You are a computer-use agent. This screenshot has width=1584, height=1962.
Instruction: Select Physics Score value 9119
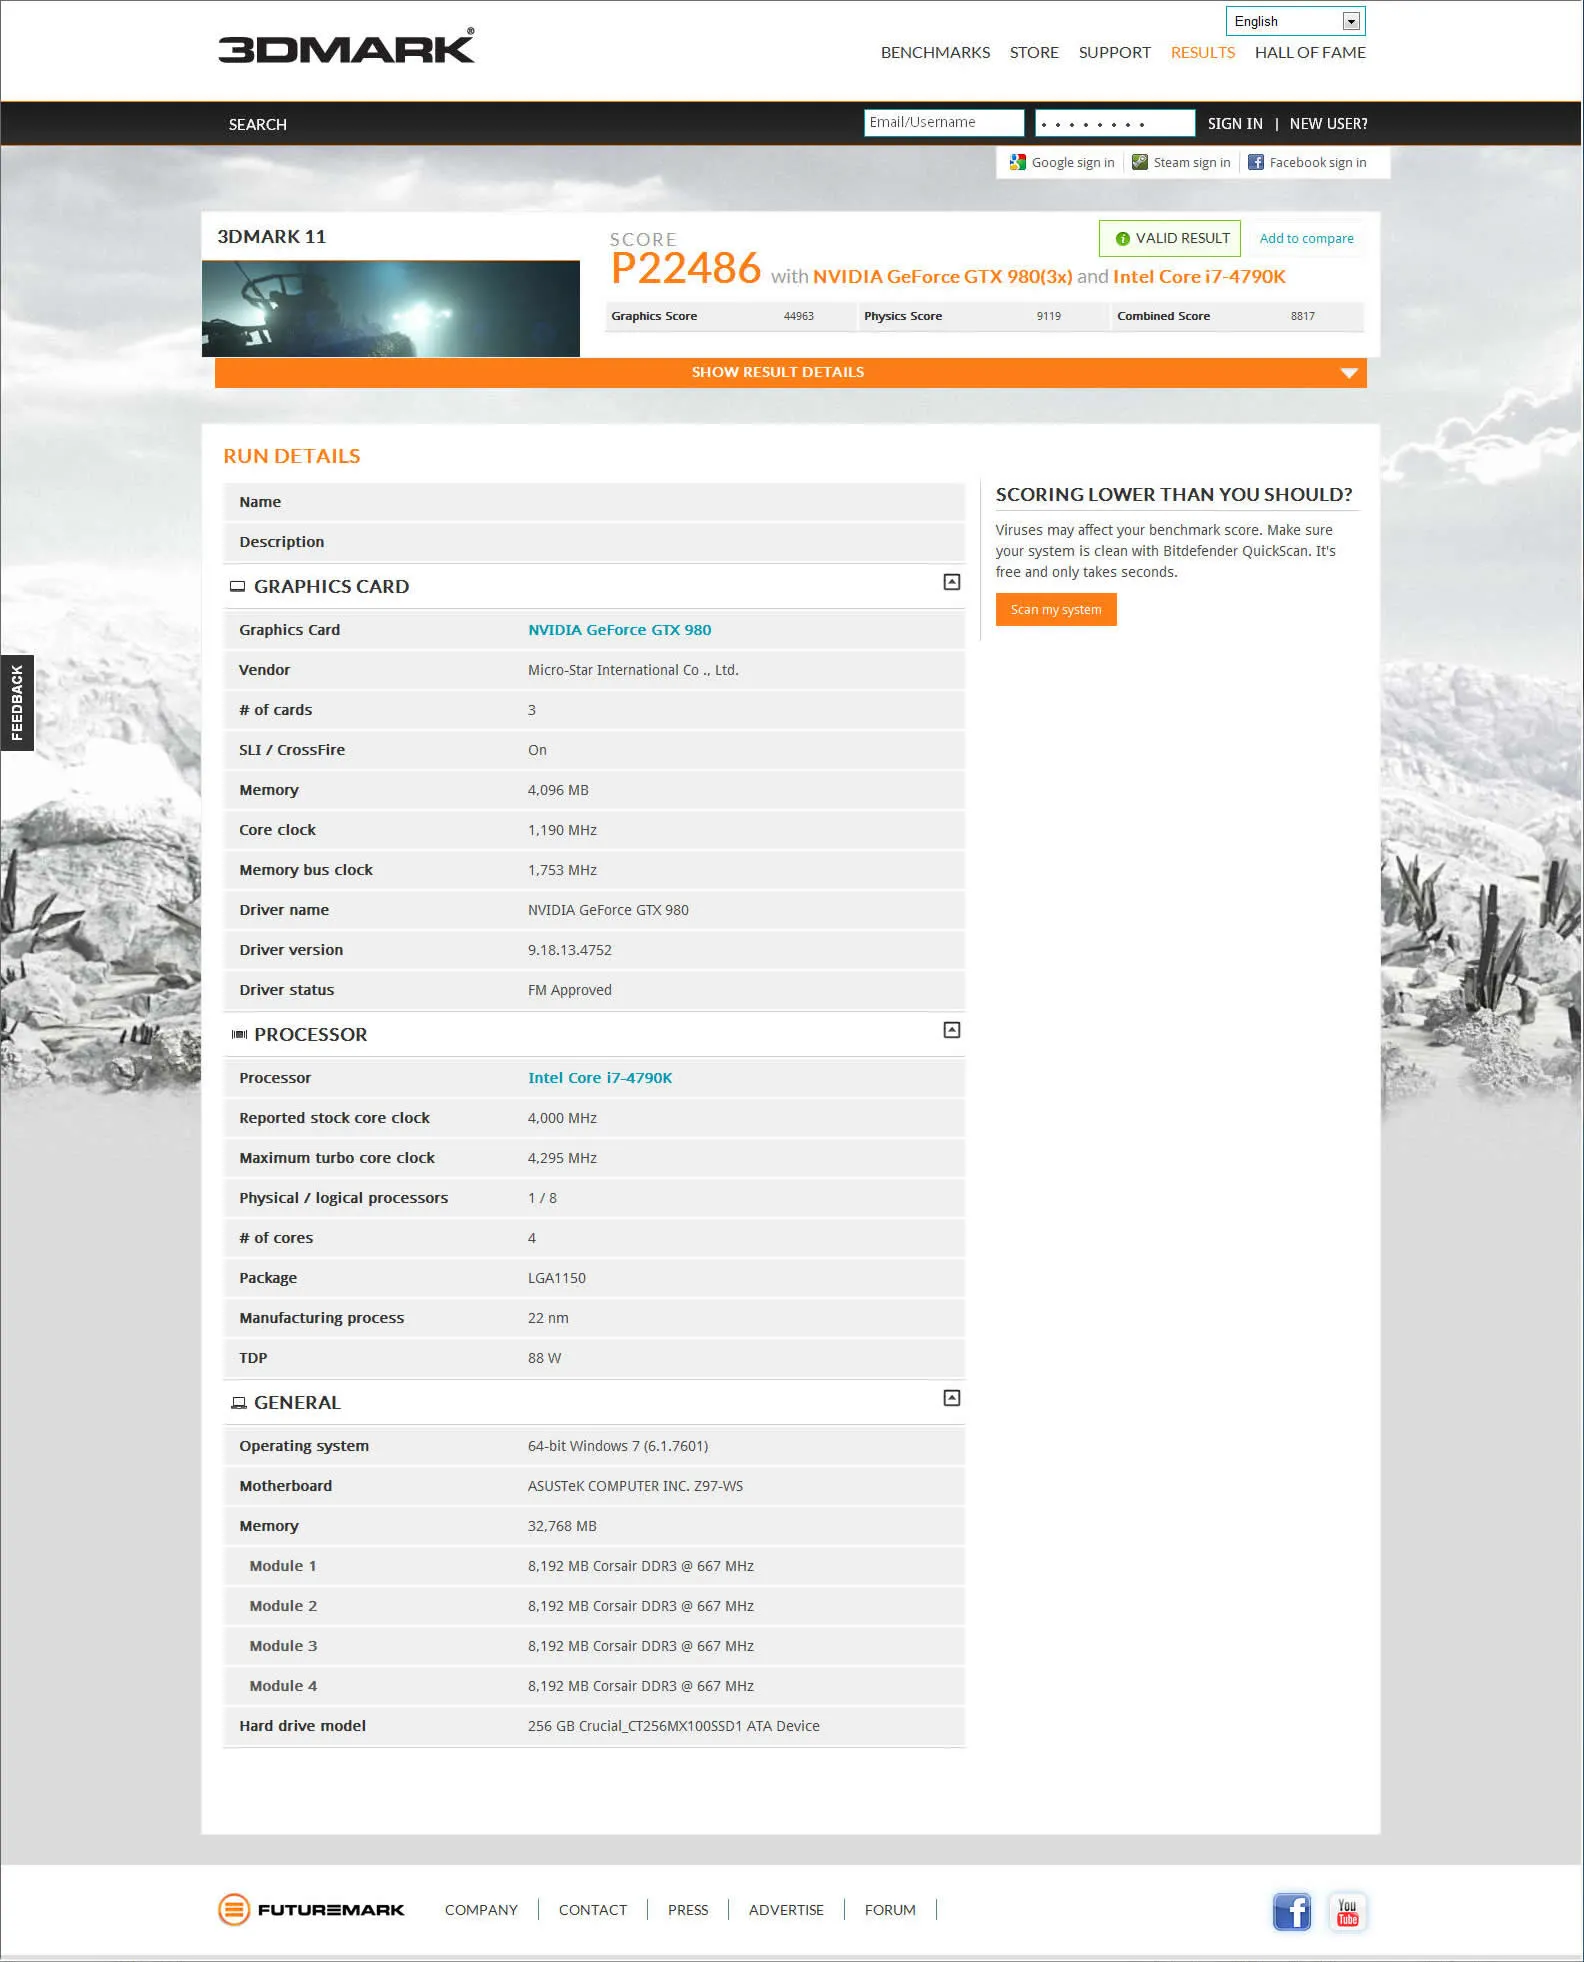click(x=1049, y=316)
